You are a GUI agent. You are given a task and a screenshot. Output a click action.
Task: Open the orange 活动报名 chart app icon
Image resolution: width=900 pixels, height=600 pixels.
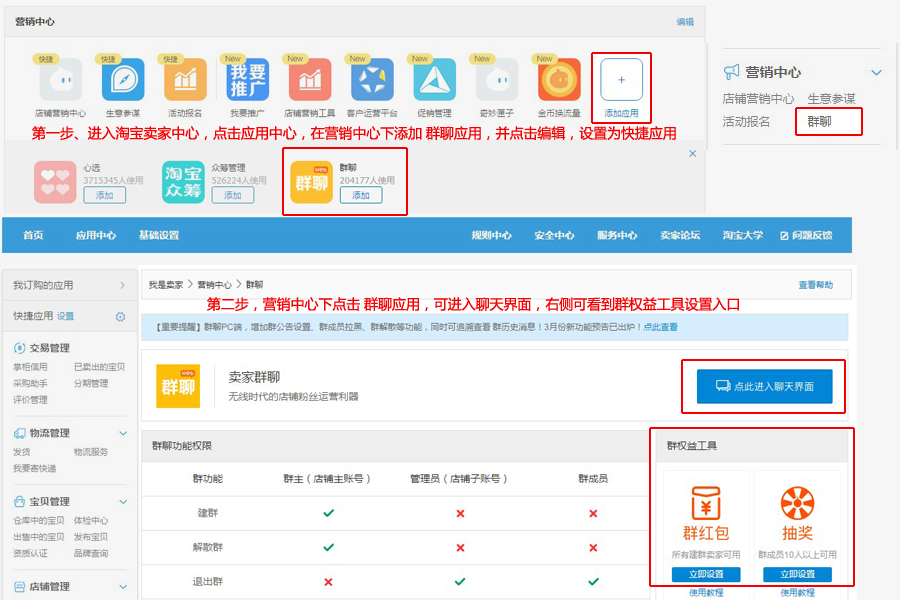point(185,80)
